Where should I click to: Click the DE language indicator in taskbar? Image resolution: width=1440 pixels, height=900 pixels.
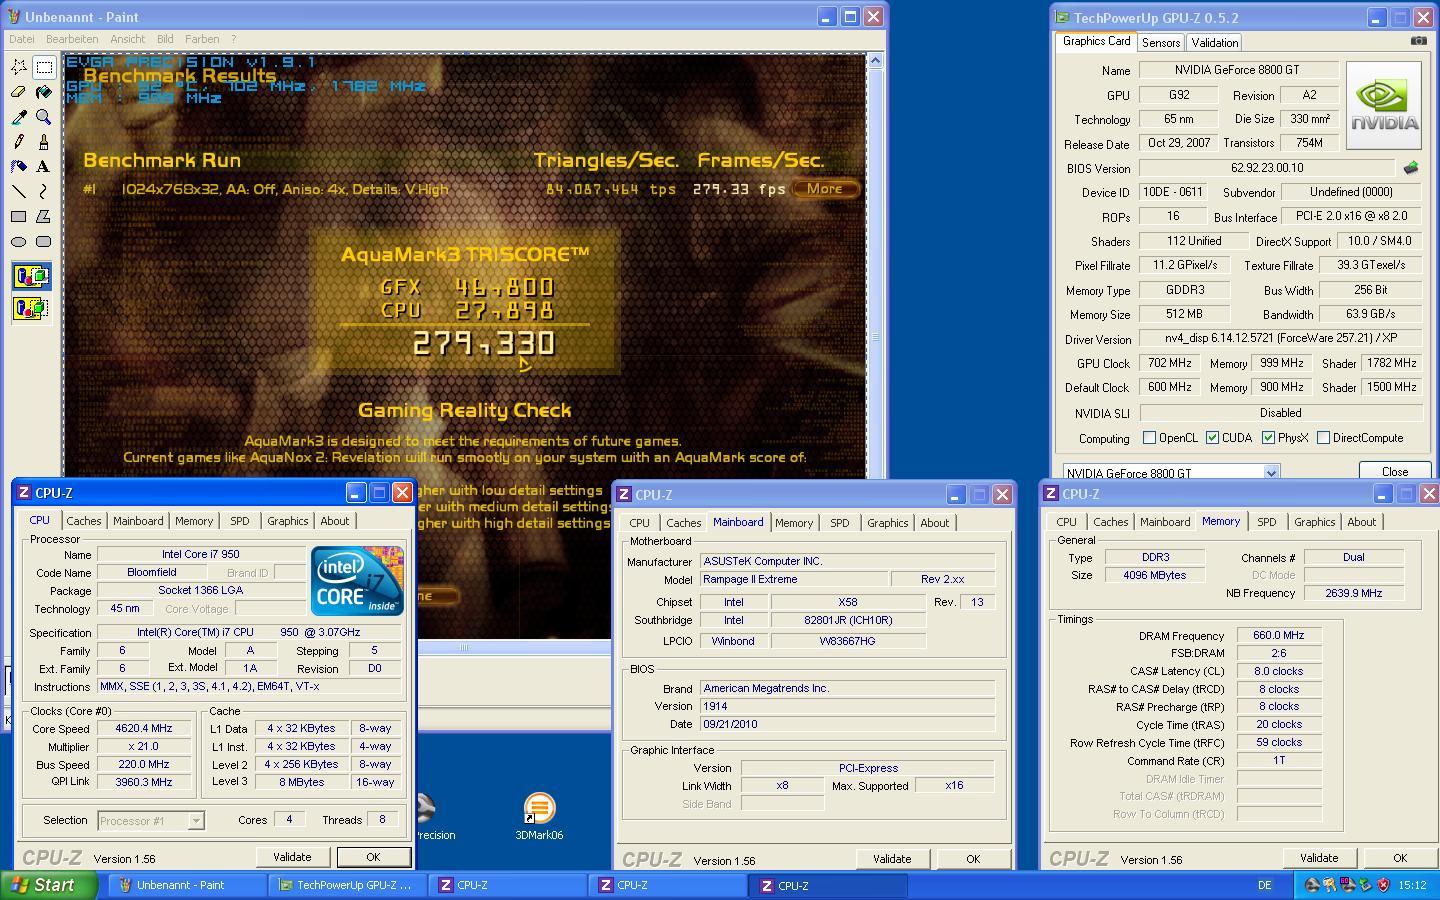[x=1264, y=885]
